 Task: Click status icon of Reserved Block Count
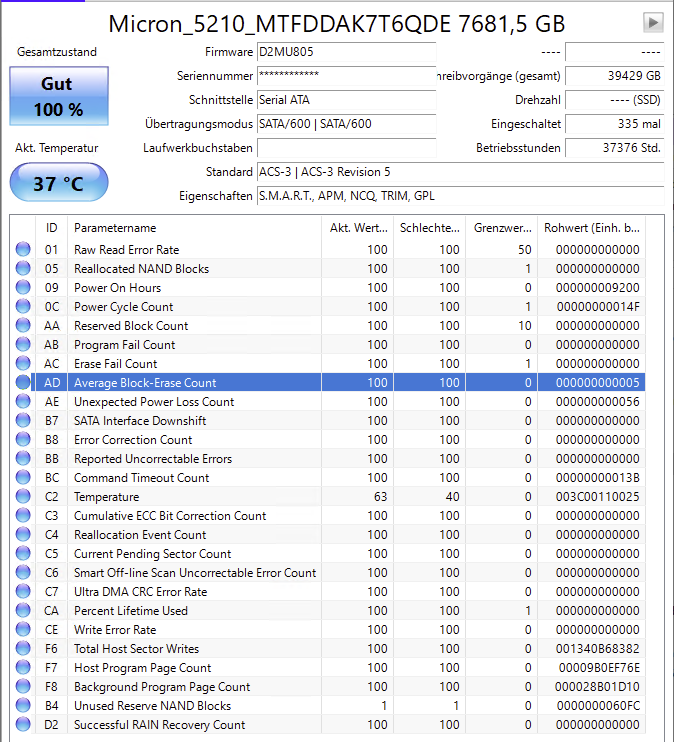point(23,326)
